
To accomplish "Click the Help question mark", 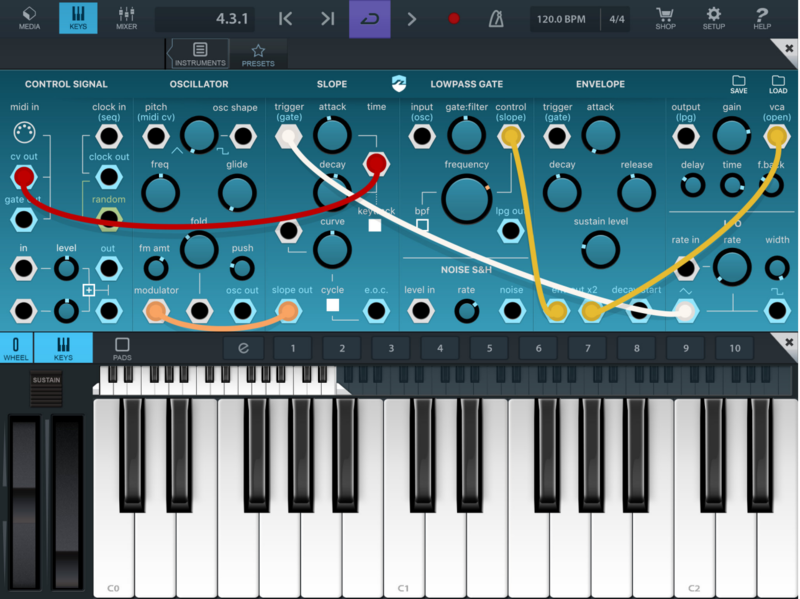I will click(x=762, y=18).
